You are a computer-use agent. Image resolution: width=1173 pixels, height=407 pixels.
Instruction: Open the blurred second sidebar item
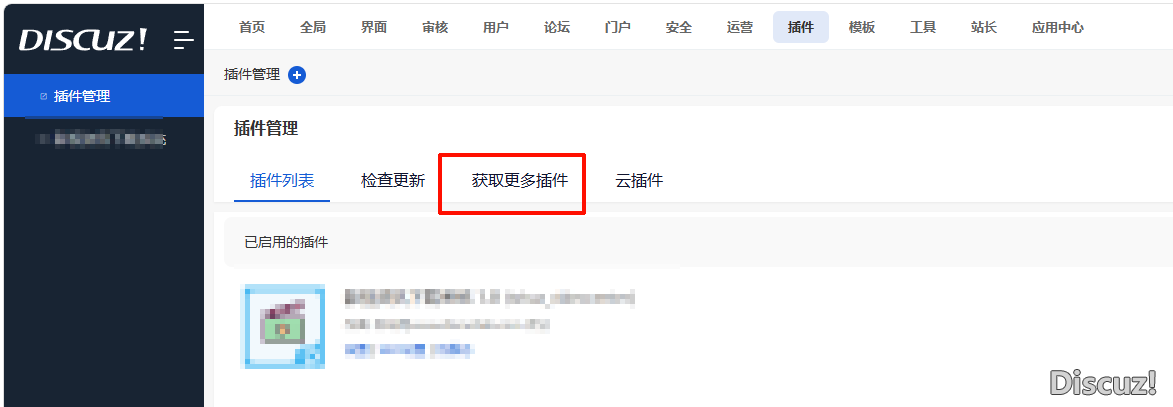104,139
